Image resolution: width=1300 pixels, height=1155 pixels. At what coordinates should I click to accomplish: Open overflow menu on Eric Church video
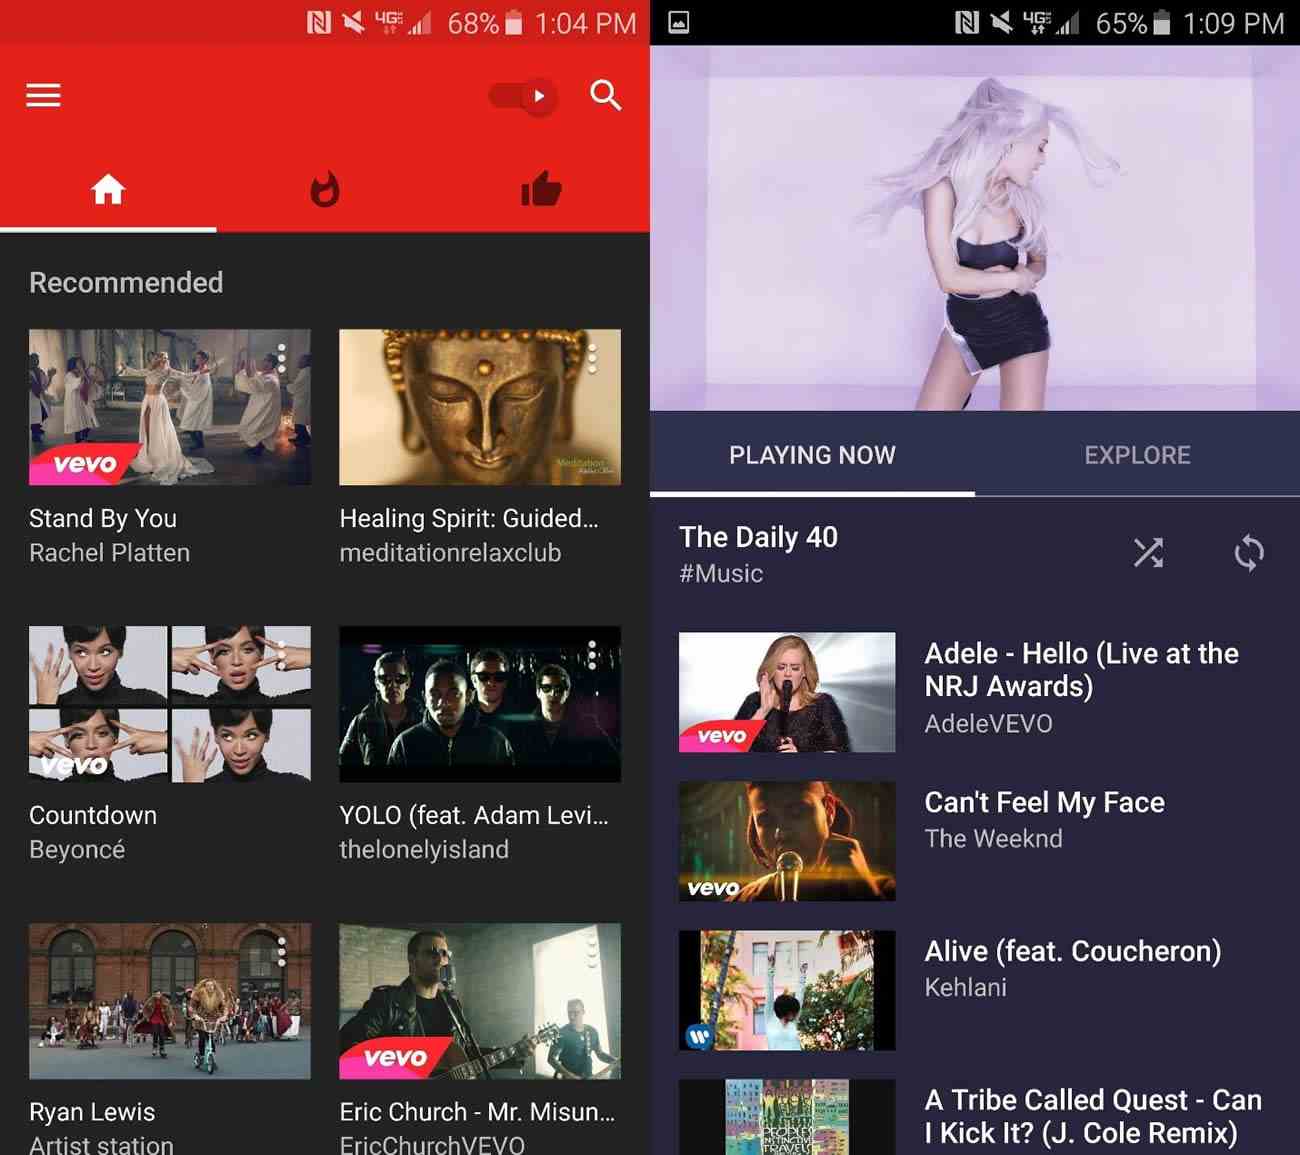pos(592,951)
